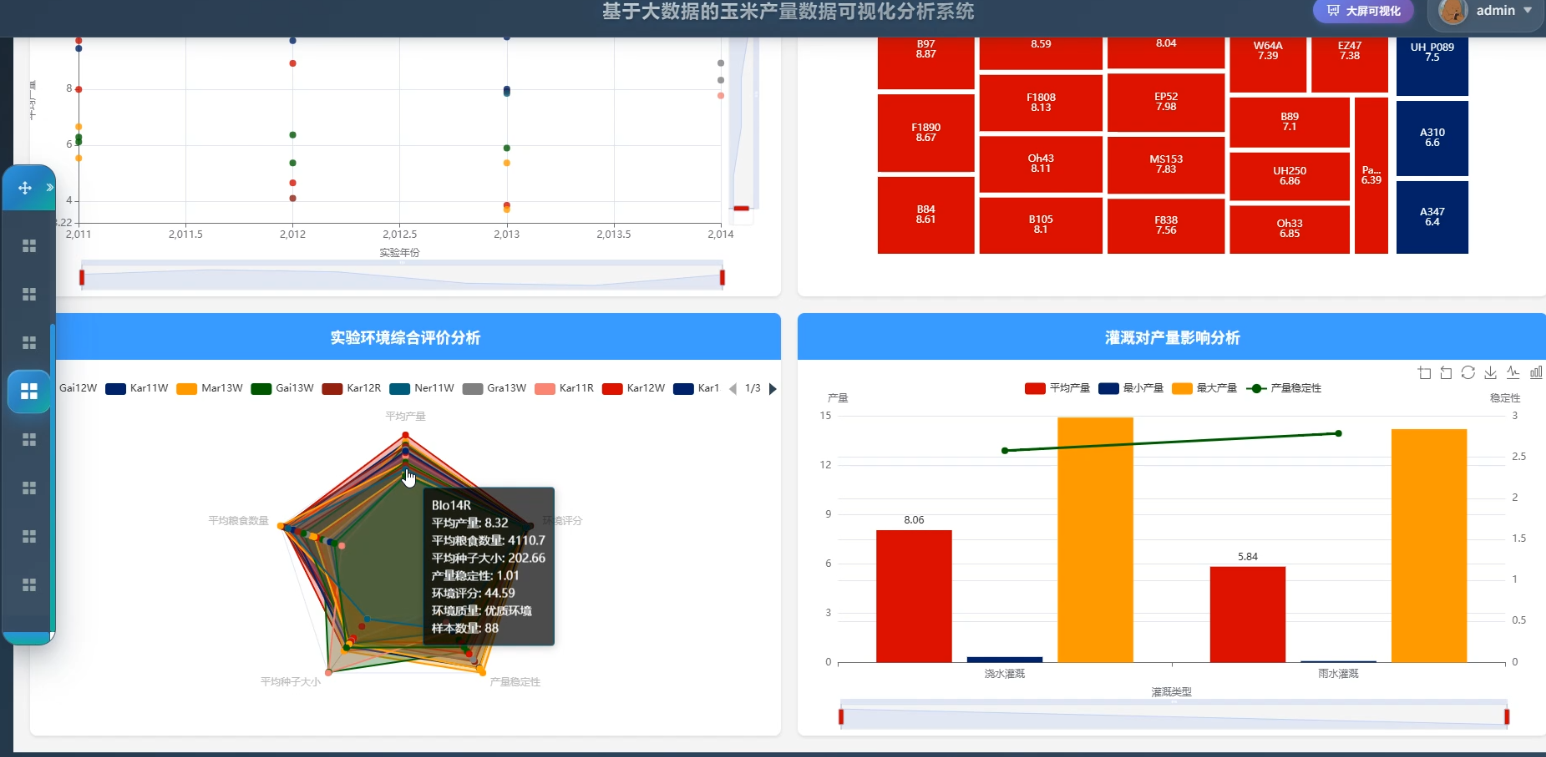The image size is (1546, 757).
Task: Select the B84 8.61 treemap block
Action: (926, 215)
